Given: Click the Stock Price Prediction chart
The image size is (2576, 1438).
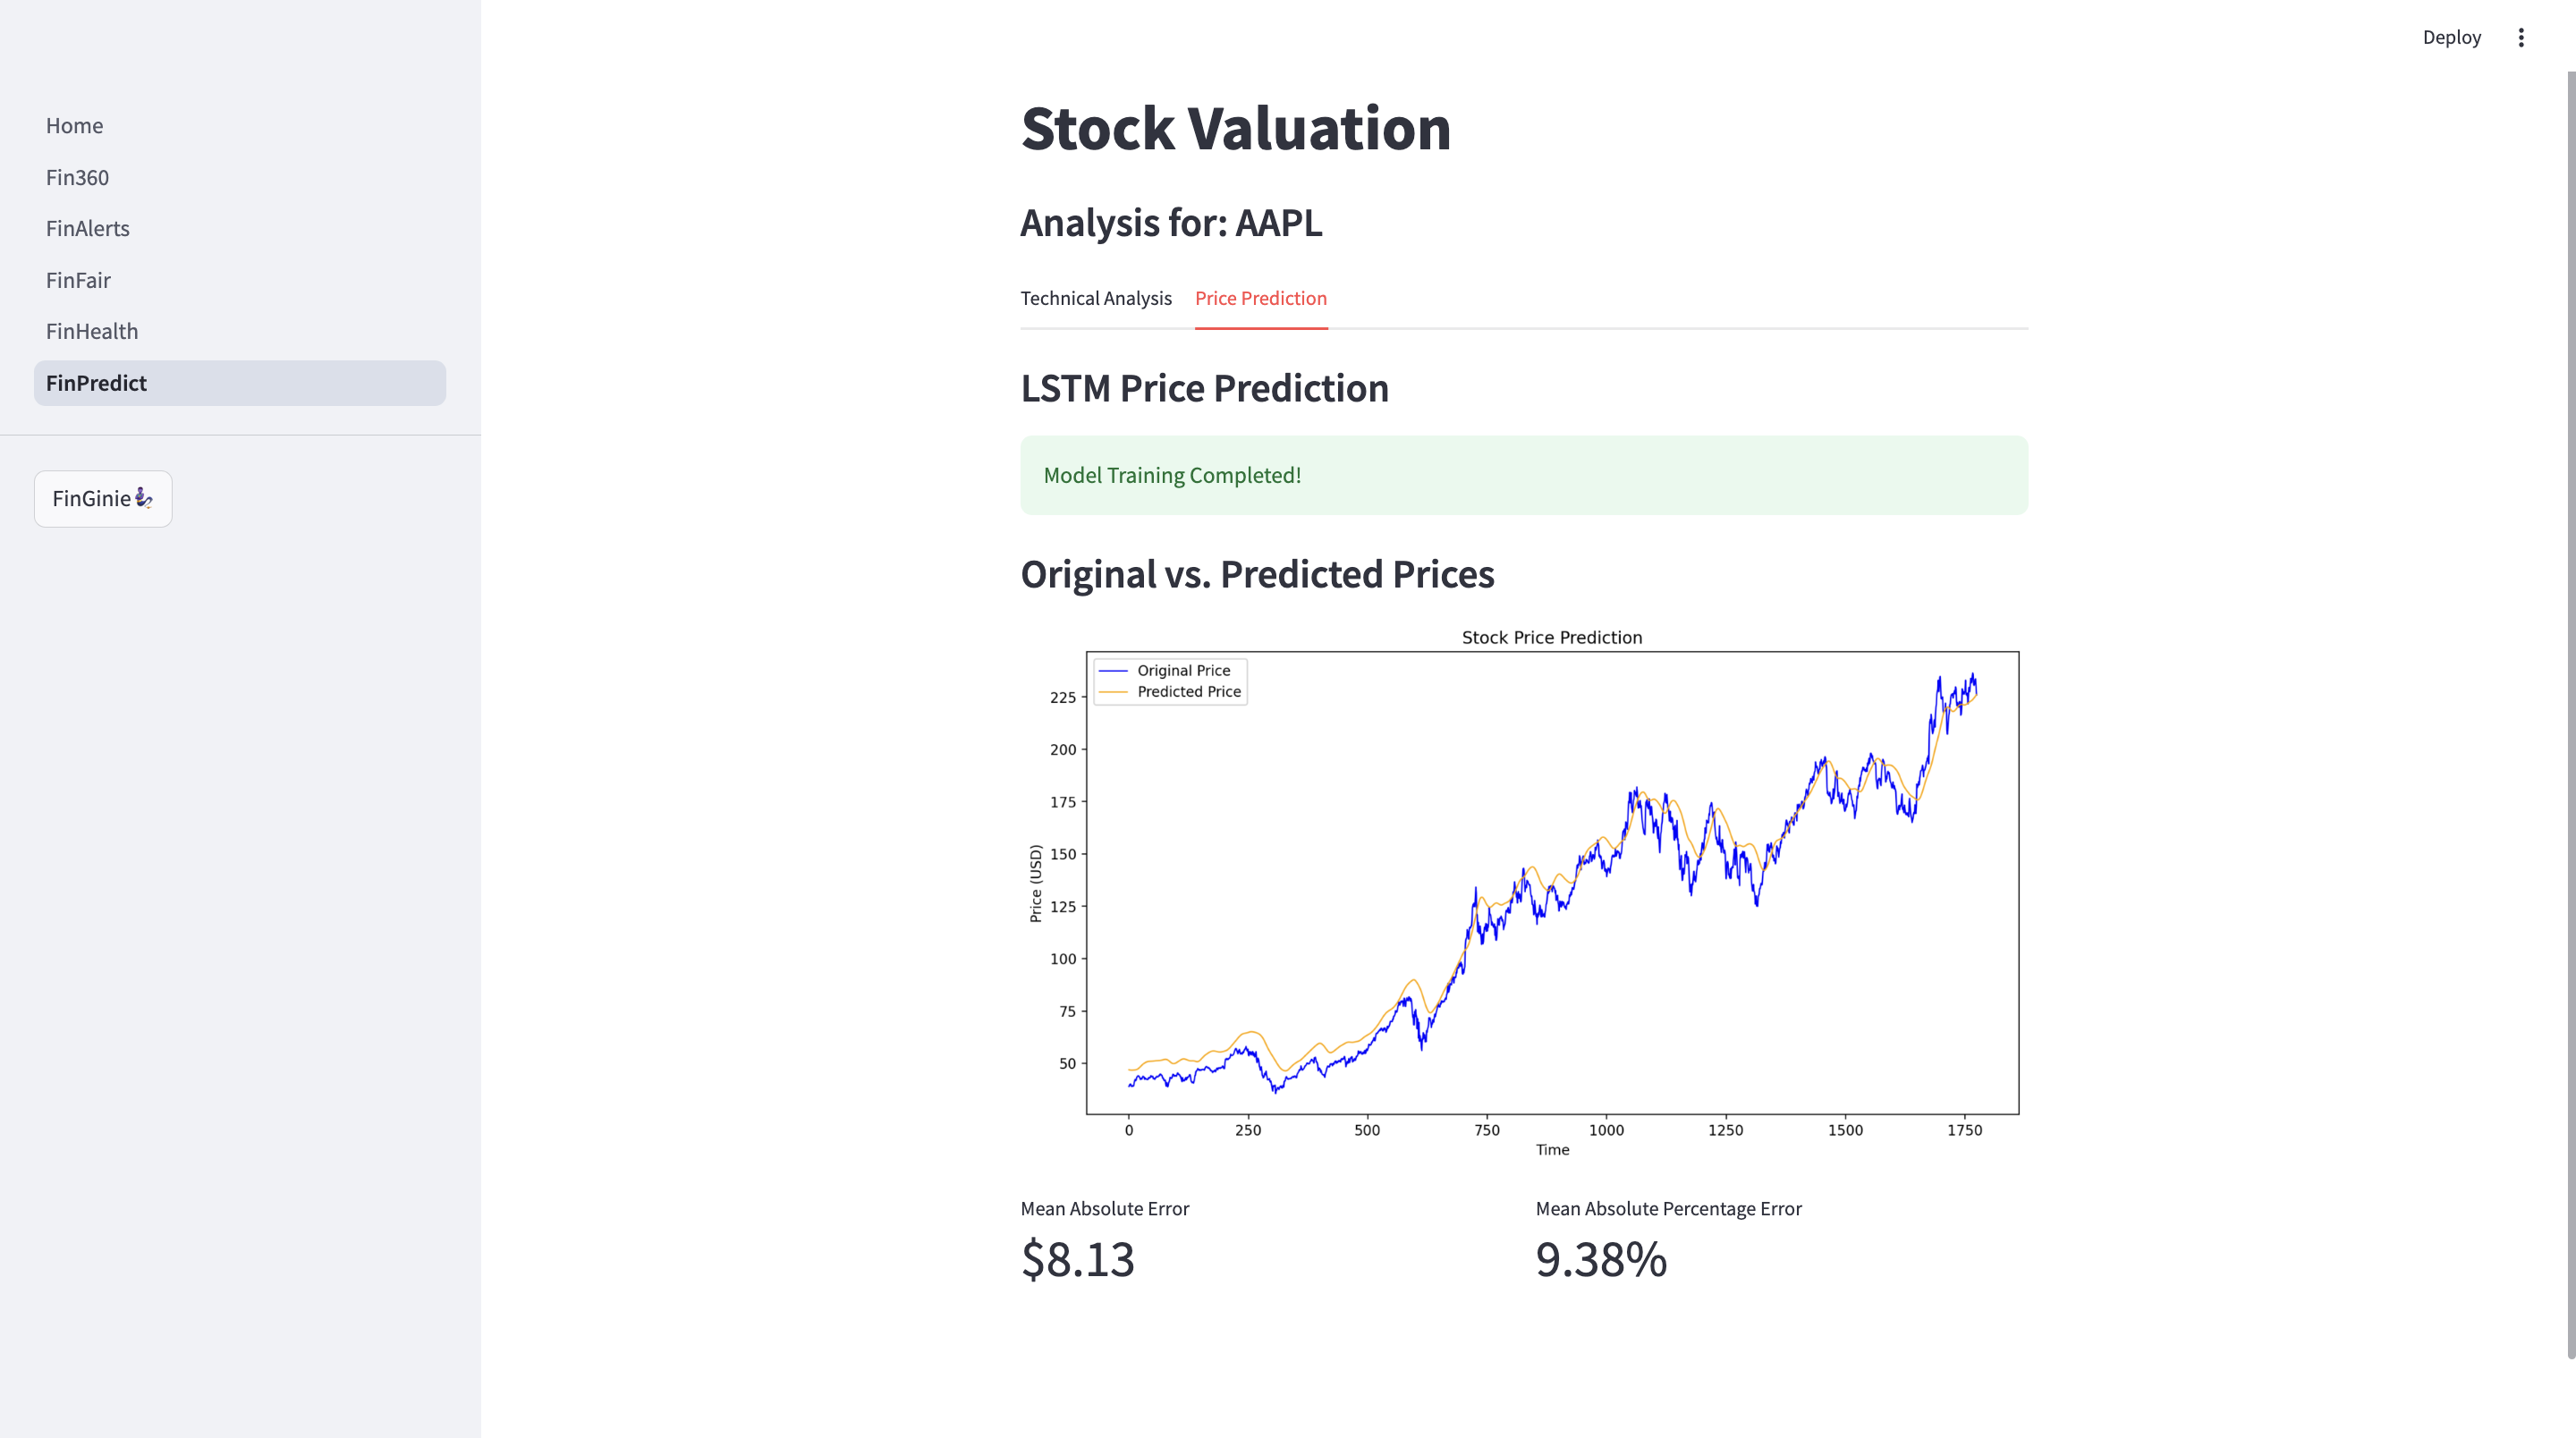Looking at the screenshot, I should tap(1551, 882).
